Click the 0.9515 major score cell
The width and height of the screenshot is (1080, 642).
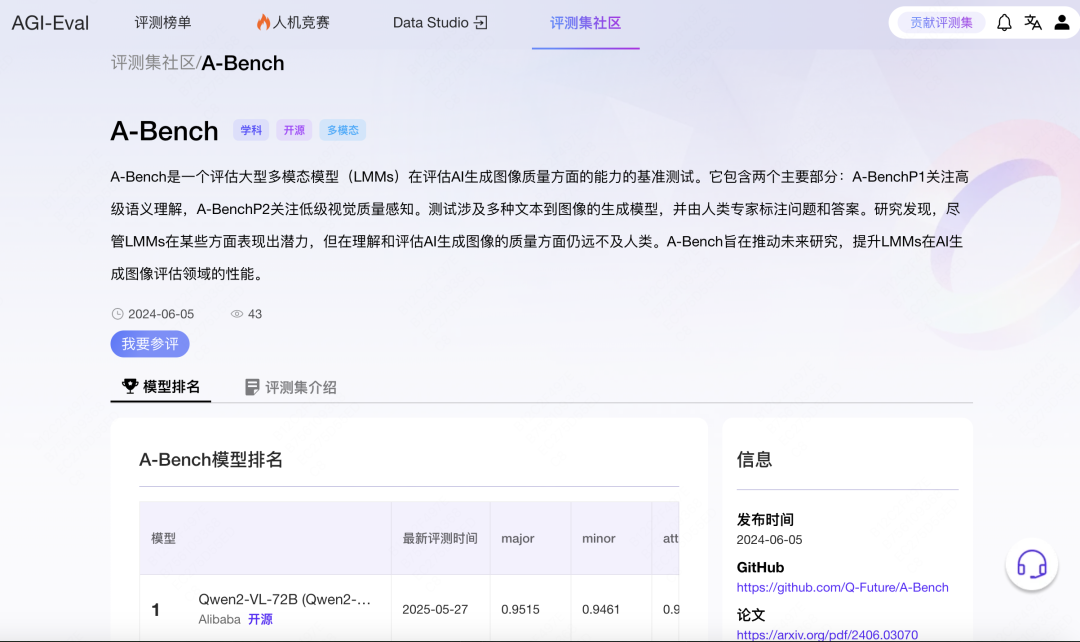[520, 610]
